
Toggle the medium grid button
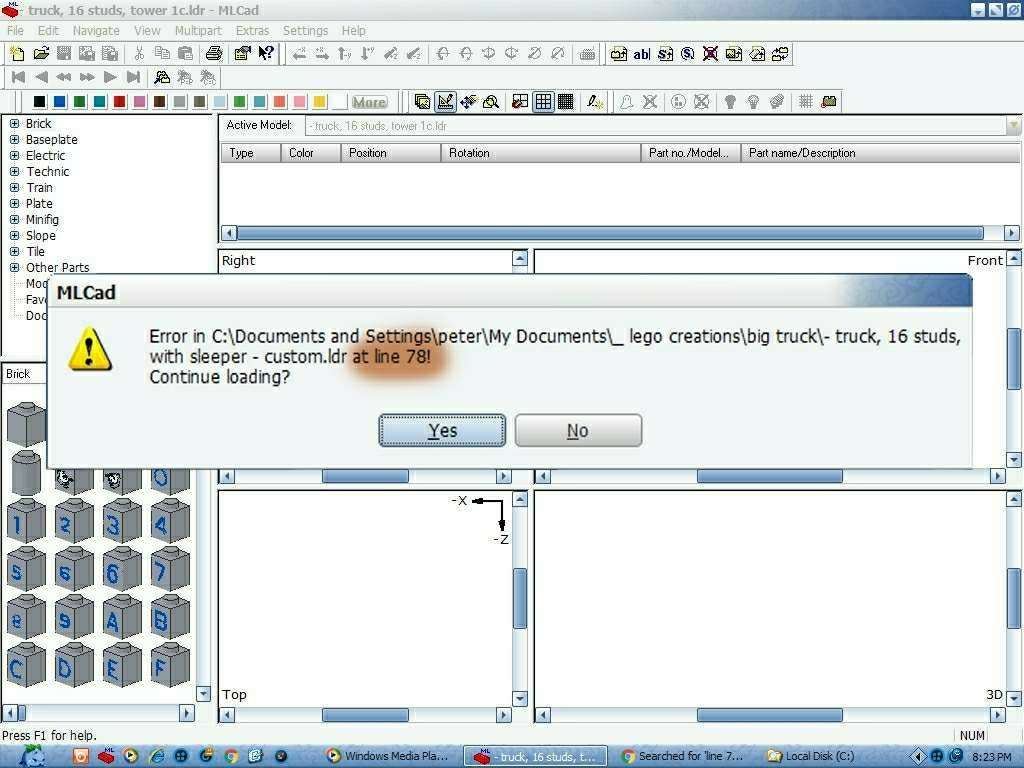pos(543,102)
